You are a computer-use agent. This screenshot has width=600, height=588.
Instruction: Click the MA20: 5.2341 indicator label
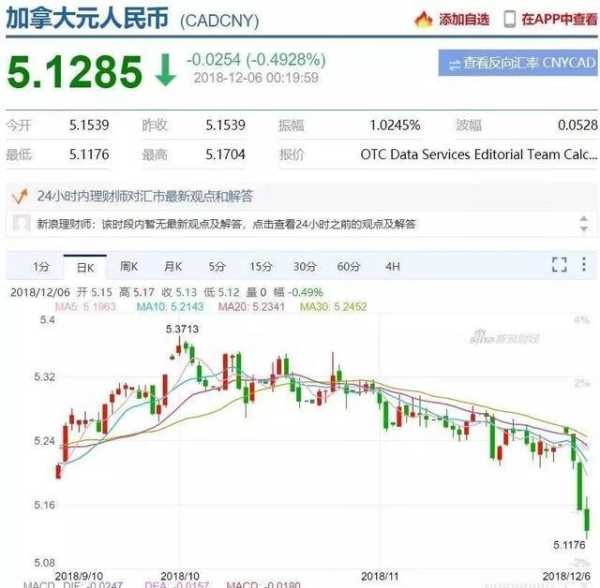251,307
